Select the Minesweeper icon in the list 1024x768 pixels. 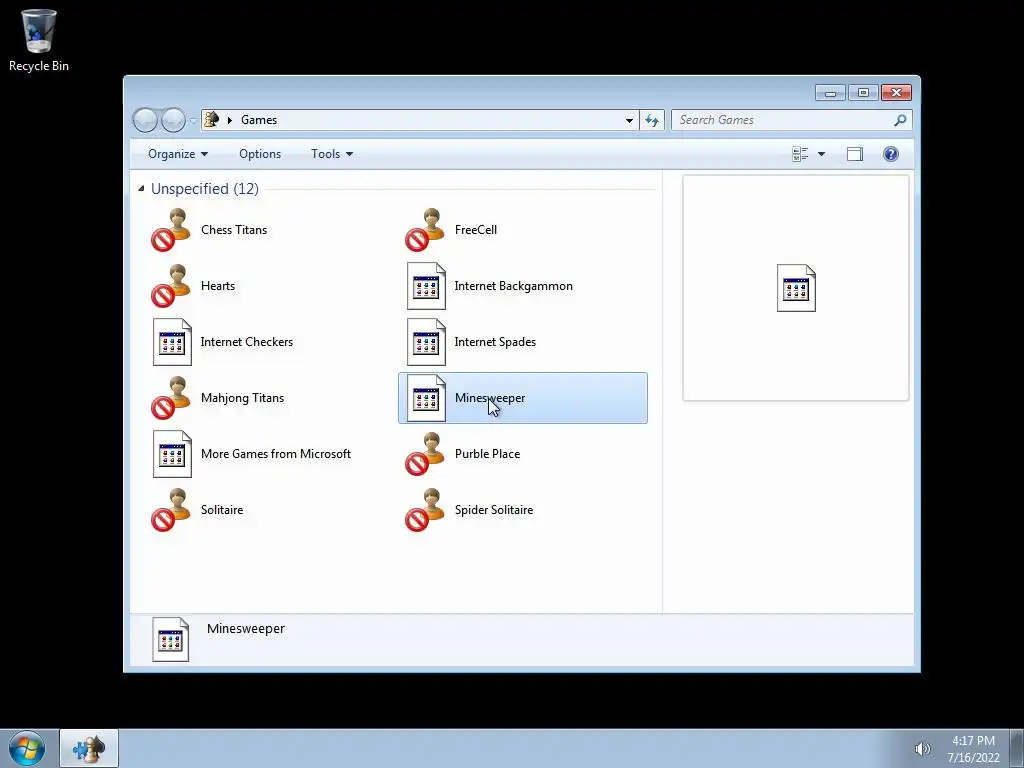(426, 398)
